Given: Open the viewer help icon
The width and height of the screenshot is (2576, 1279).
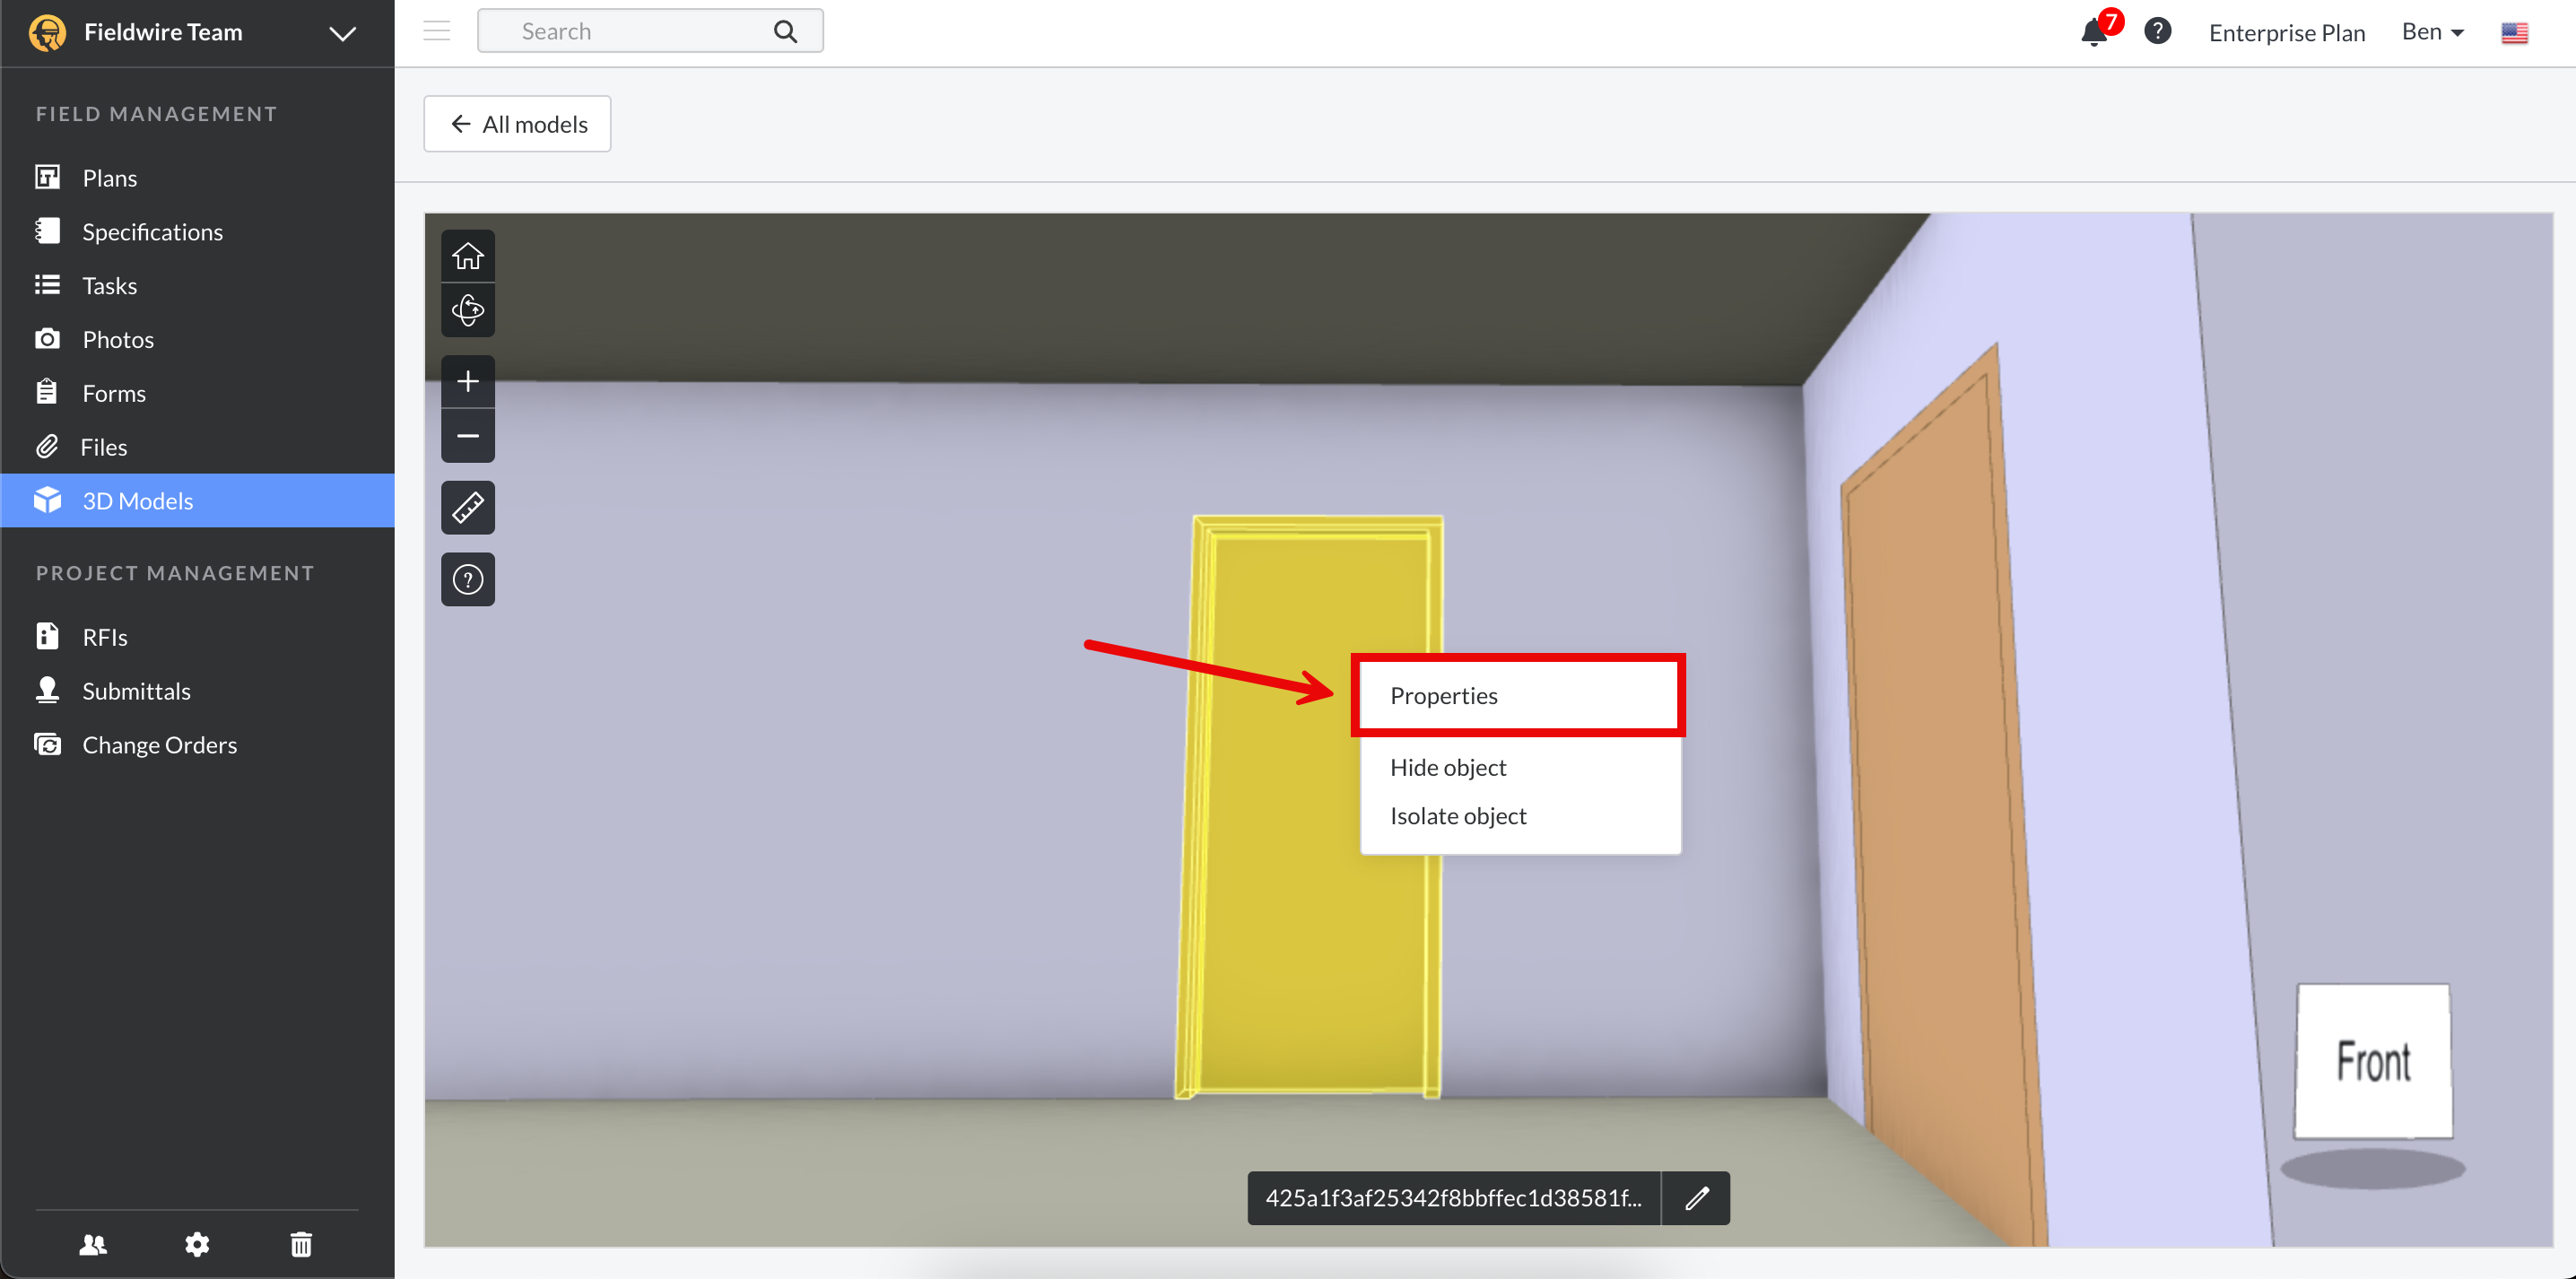Looking at the screenshot, I should click(468, 580).
